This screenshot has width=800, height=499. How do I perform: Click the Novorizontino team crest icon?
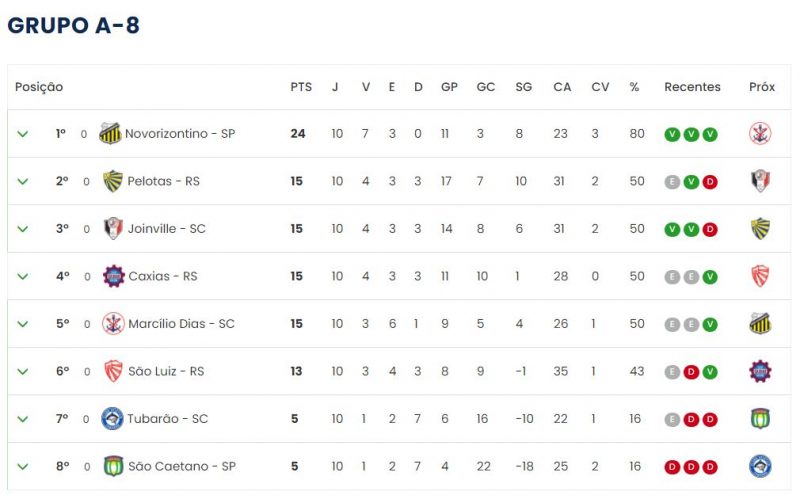110,133
